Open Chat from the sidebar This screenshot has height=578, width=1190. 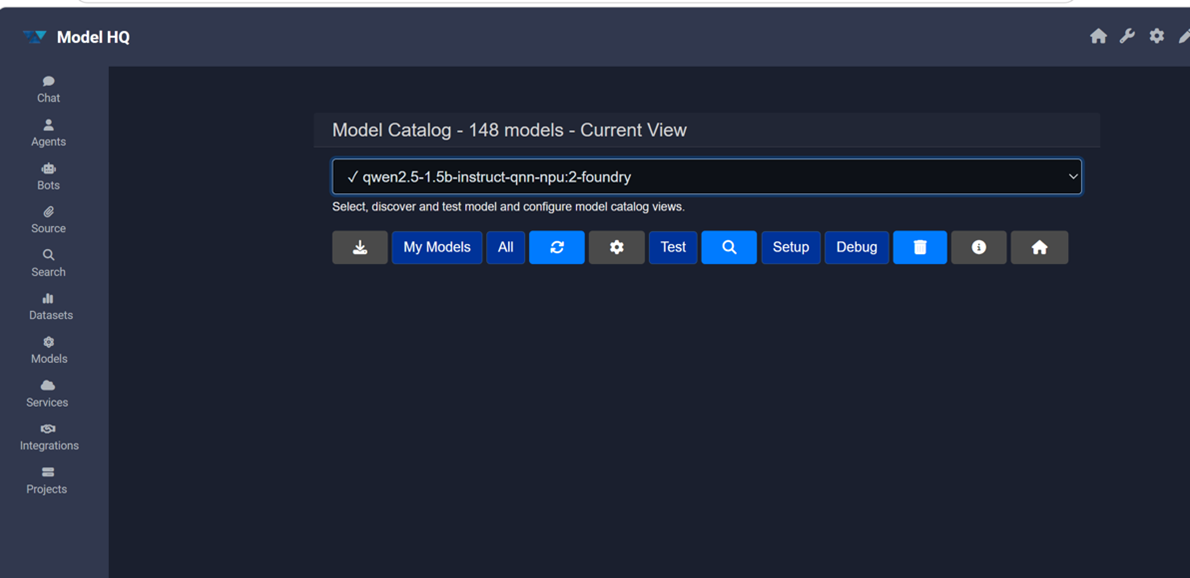pos(48,89)
